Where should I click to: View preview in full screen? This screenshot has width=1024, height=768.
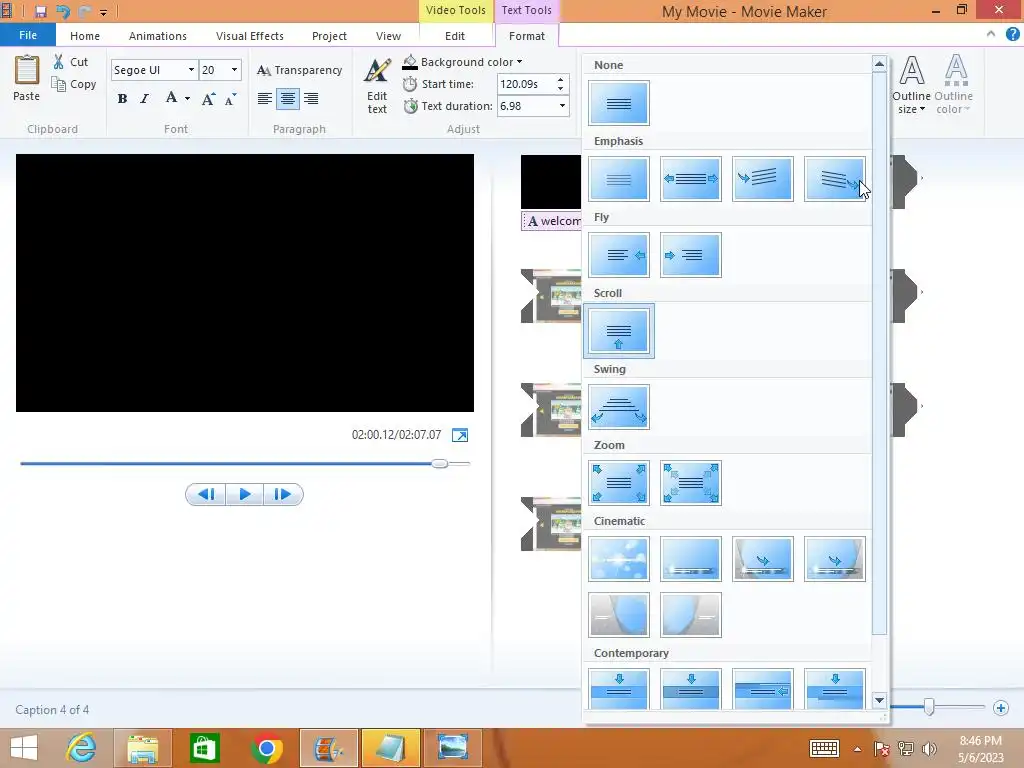[x=460, y=435]
